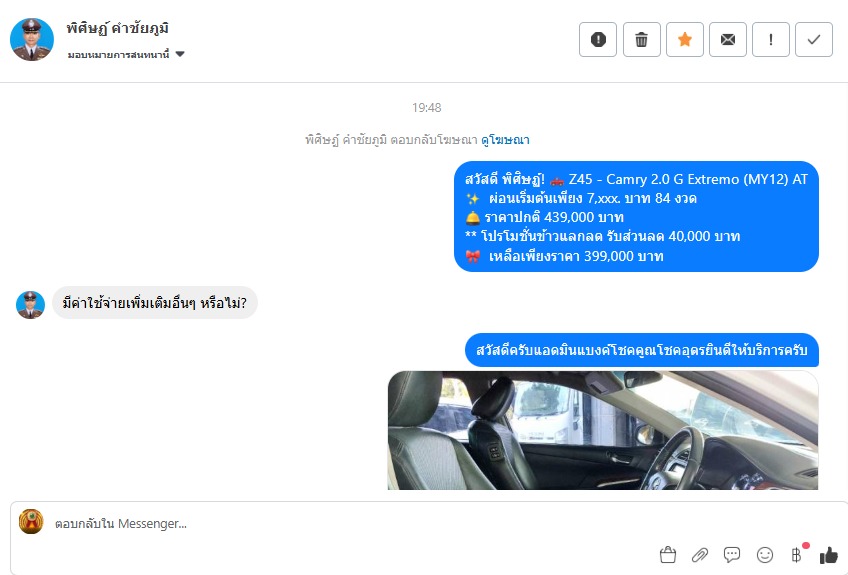
Task: Open the ดูโฆษณา link
Action: pyautogui.click(x=505, y=140)
